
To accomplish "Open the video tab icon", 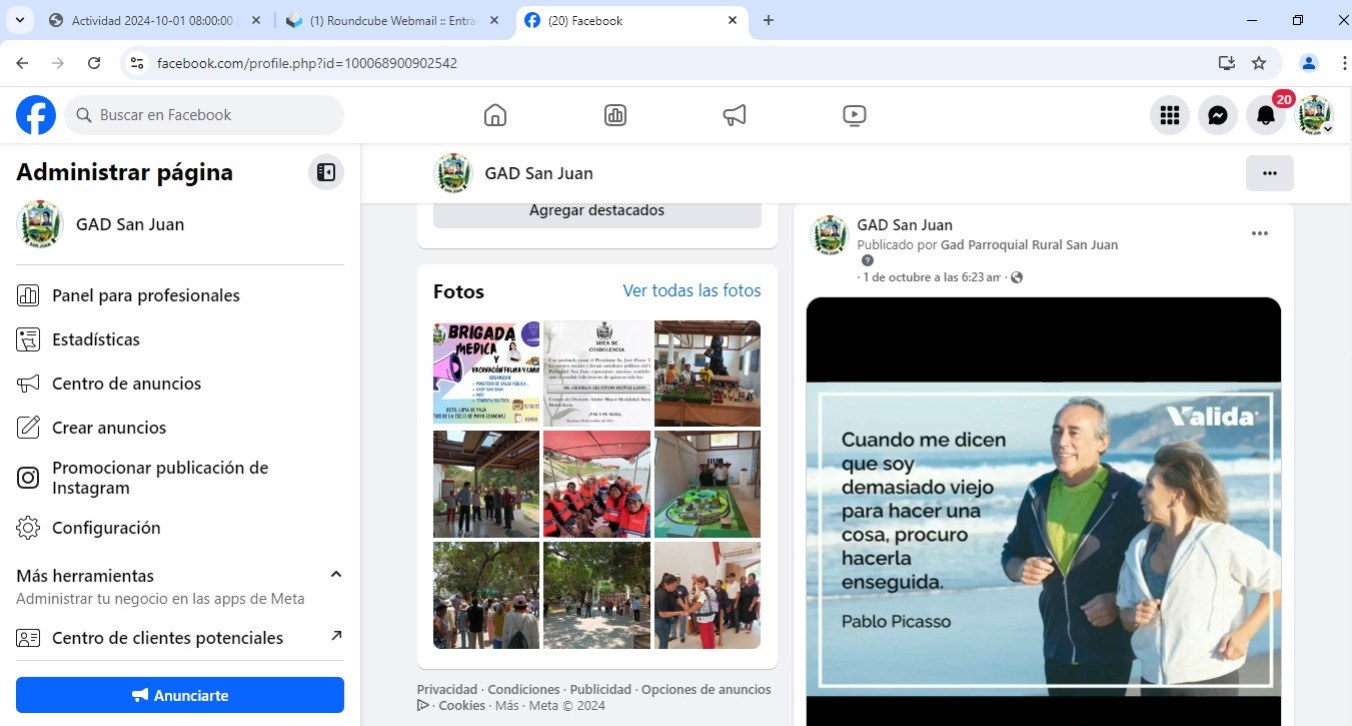I will tap(854, 115).
